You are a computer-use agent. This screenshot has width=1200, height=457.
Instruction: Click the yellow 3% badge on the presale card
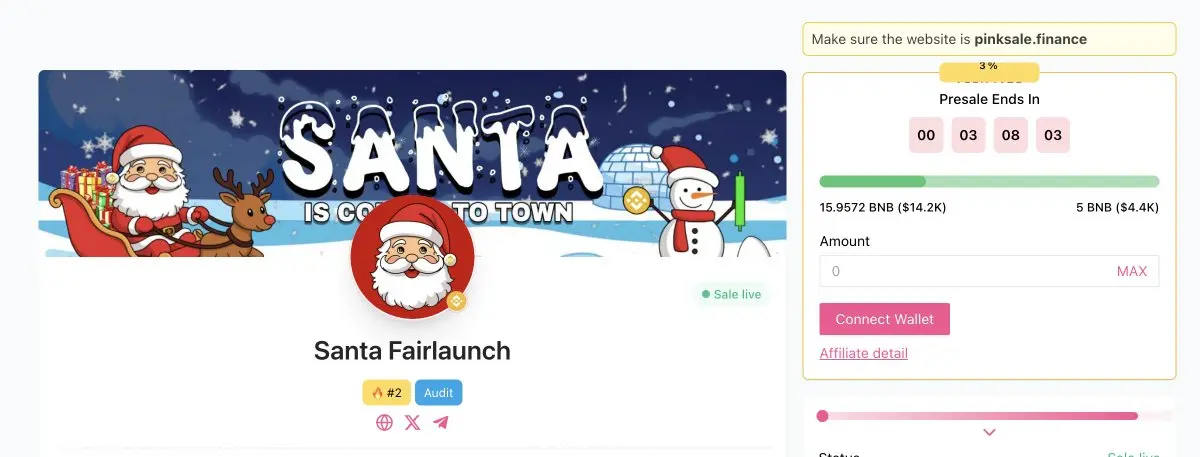[989, 72]
